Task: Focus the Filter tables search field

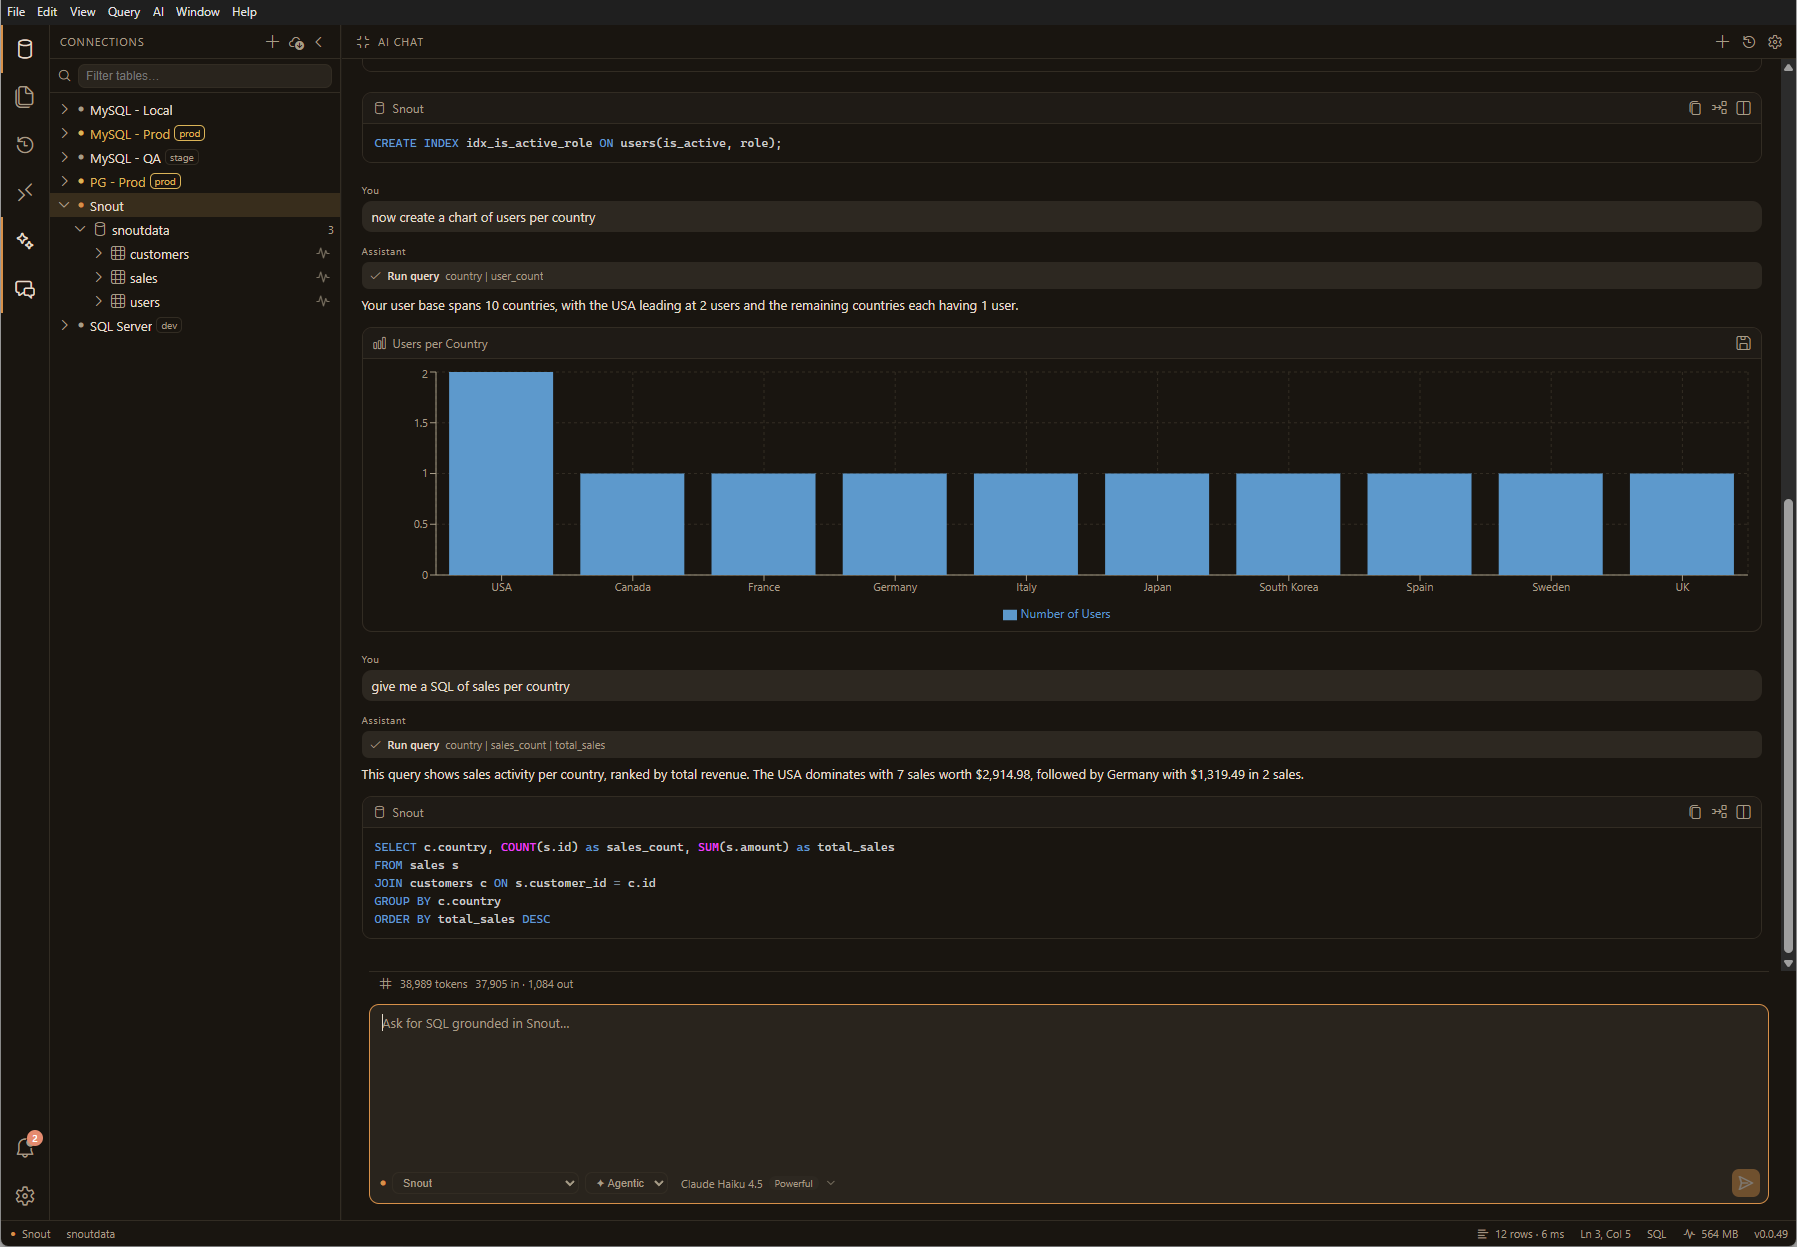Action: [204, 76]
